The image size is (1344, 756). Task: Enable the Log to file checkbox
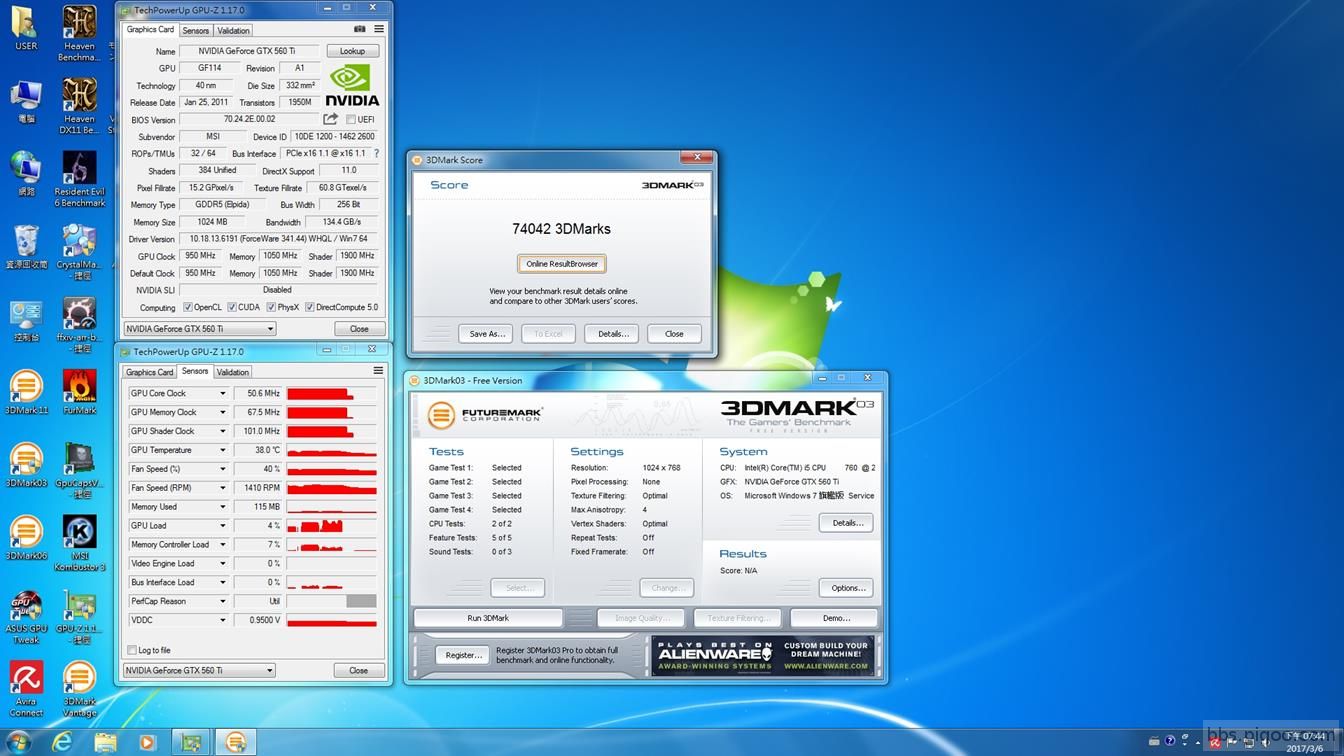(132, 650)
